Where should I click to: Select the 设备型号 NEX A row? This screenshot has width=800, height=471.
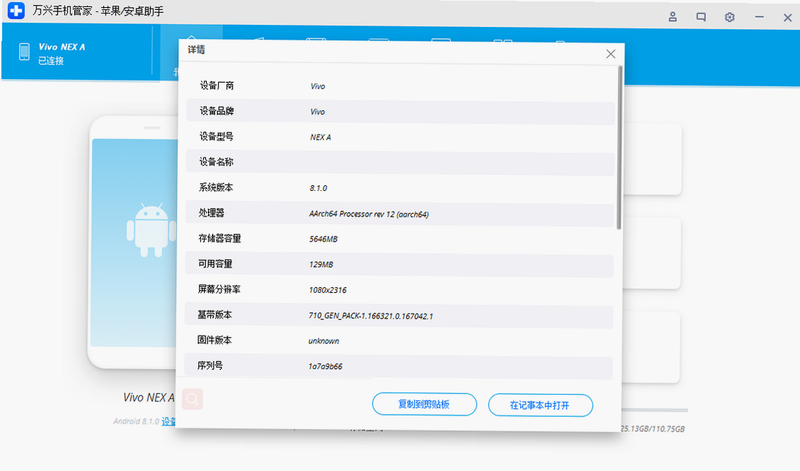point(401,137)
